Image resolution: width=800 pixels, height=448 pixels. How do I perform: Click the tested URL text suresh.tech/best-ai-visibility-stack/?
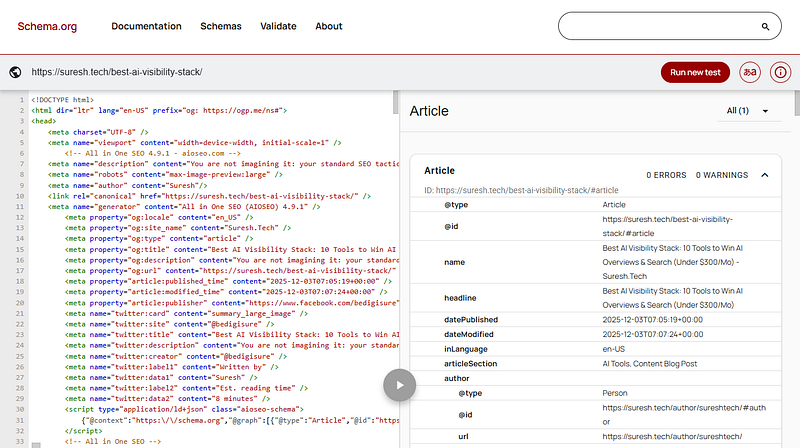[117, 72]
